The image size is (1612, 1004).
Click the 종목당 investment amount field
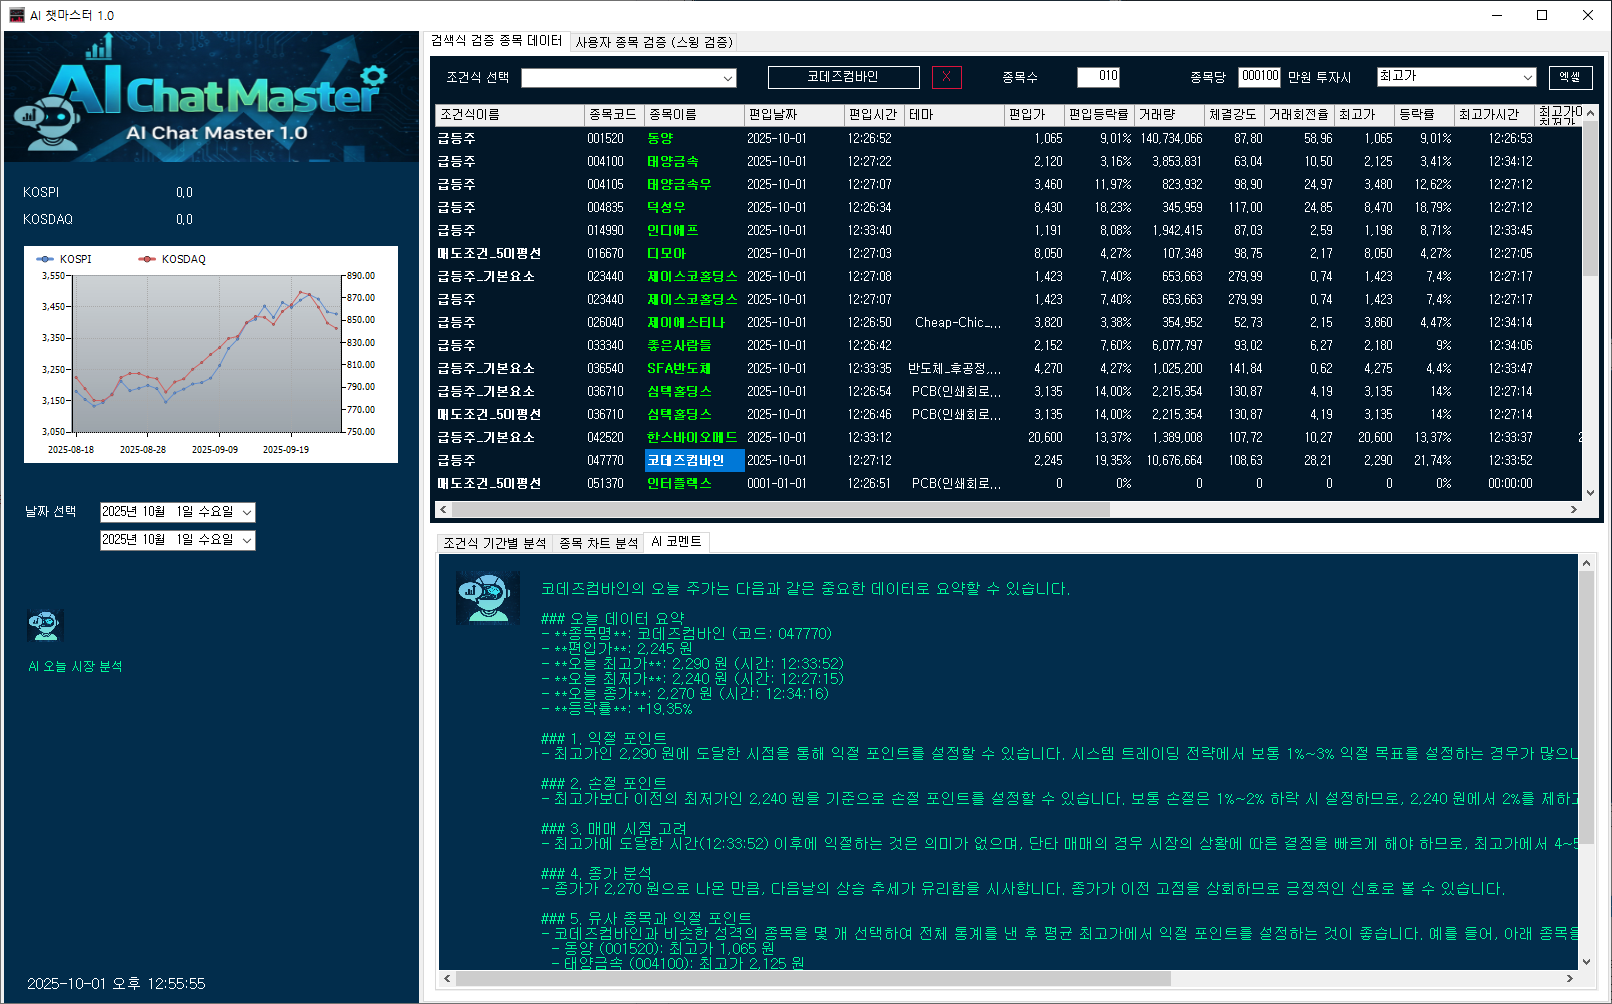pos(1259,77)
